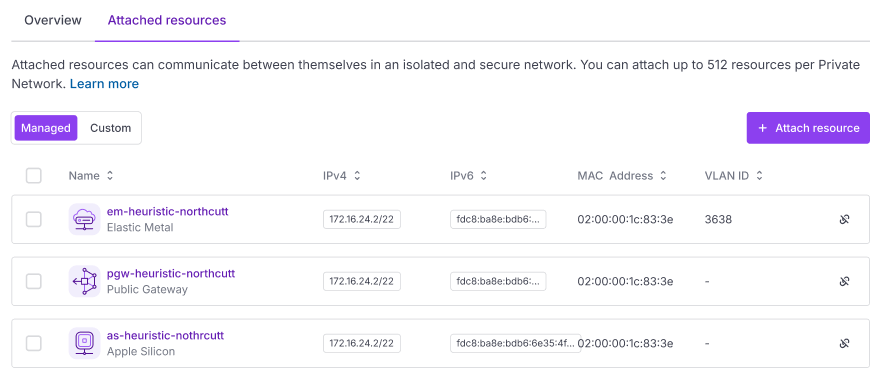Check the as-heuristic-nothrcutt row checkbox
Image resolution: width=882 pixels, height=382 pixels.
[x=34, y=343]
